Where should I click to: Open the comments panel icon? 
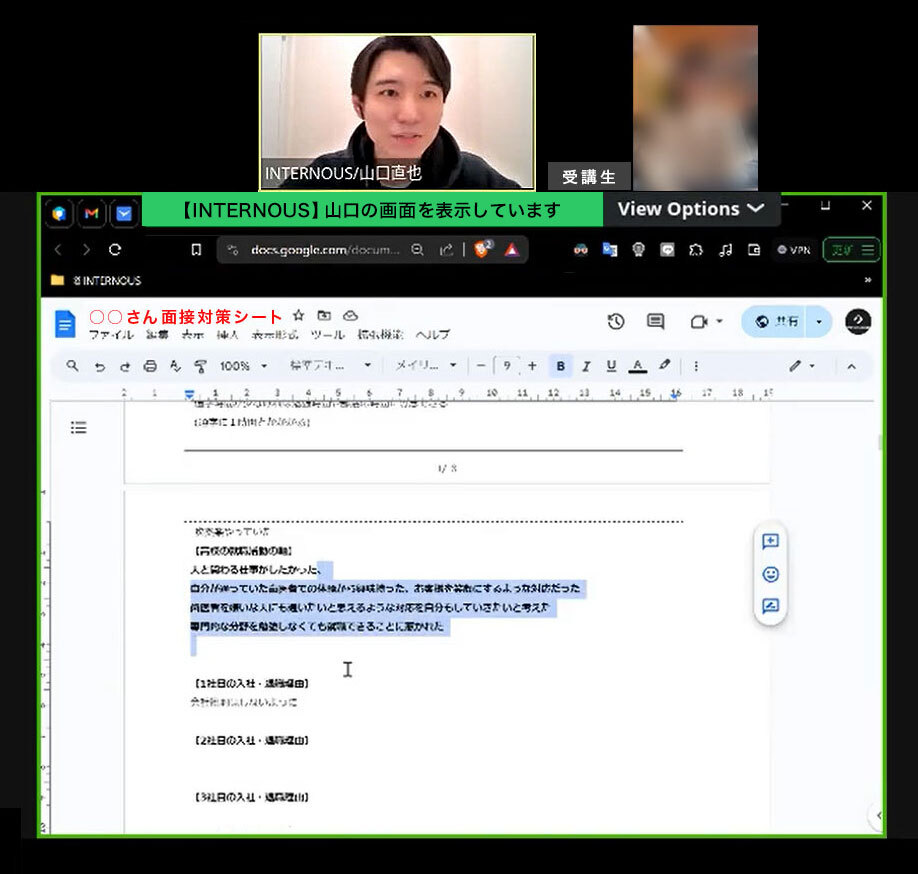(655, 321)
